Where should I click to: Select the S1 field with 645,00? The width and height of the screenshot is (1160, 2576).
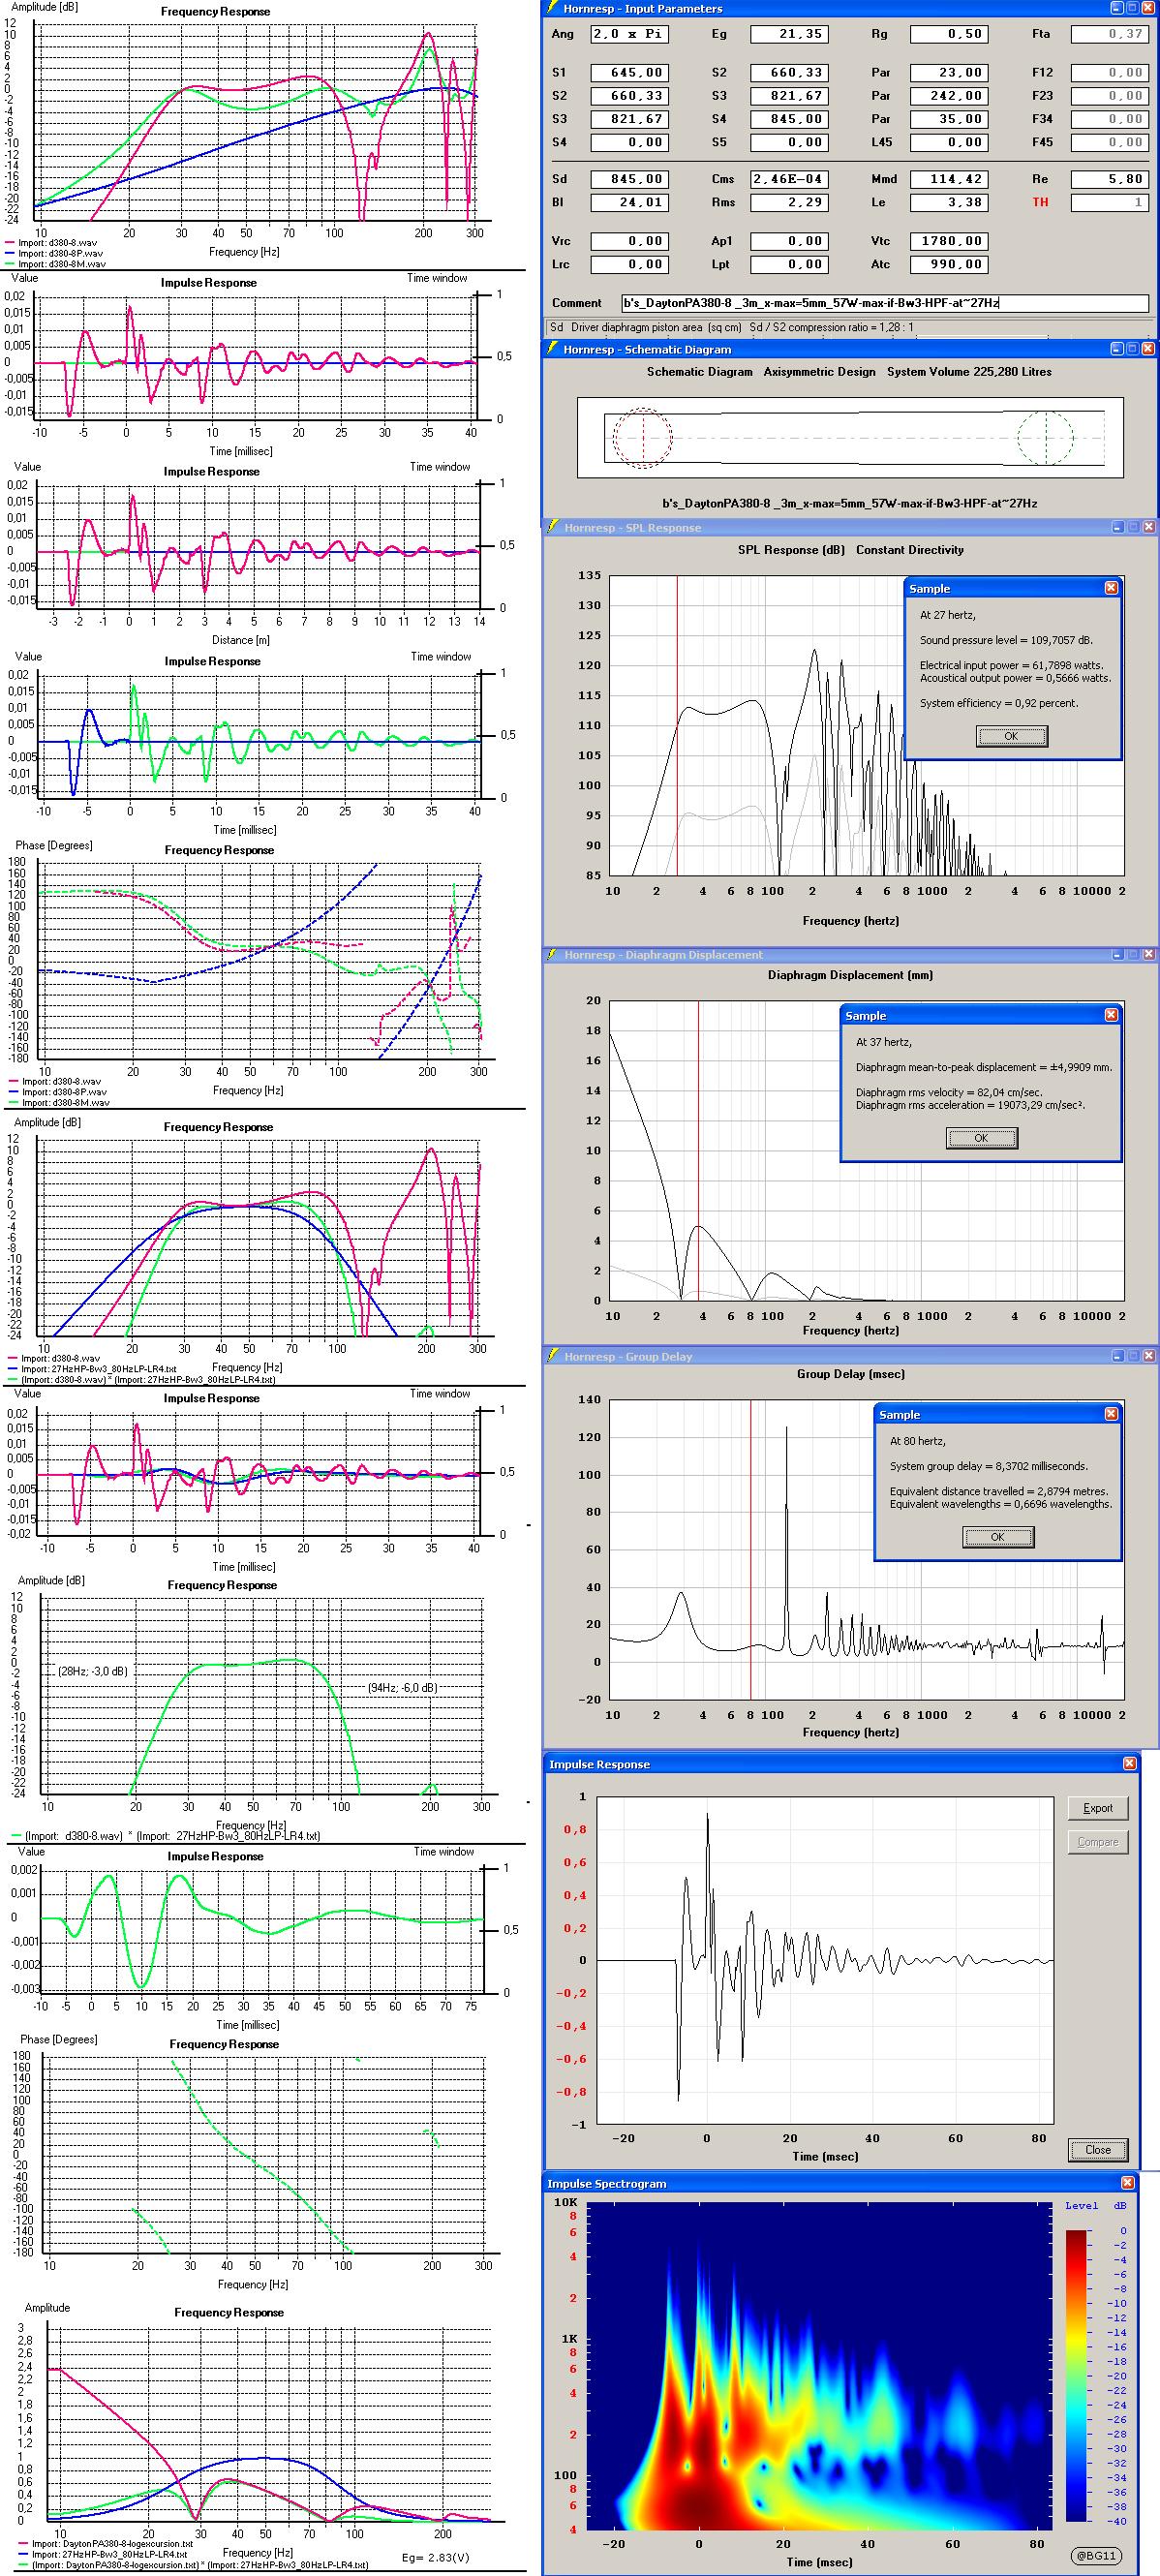[x=629, y=73]
